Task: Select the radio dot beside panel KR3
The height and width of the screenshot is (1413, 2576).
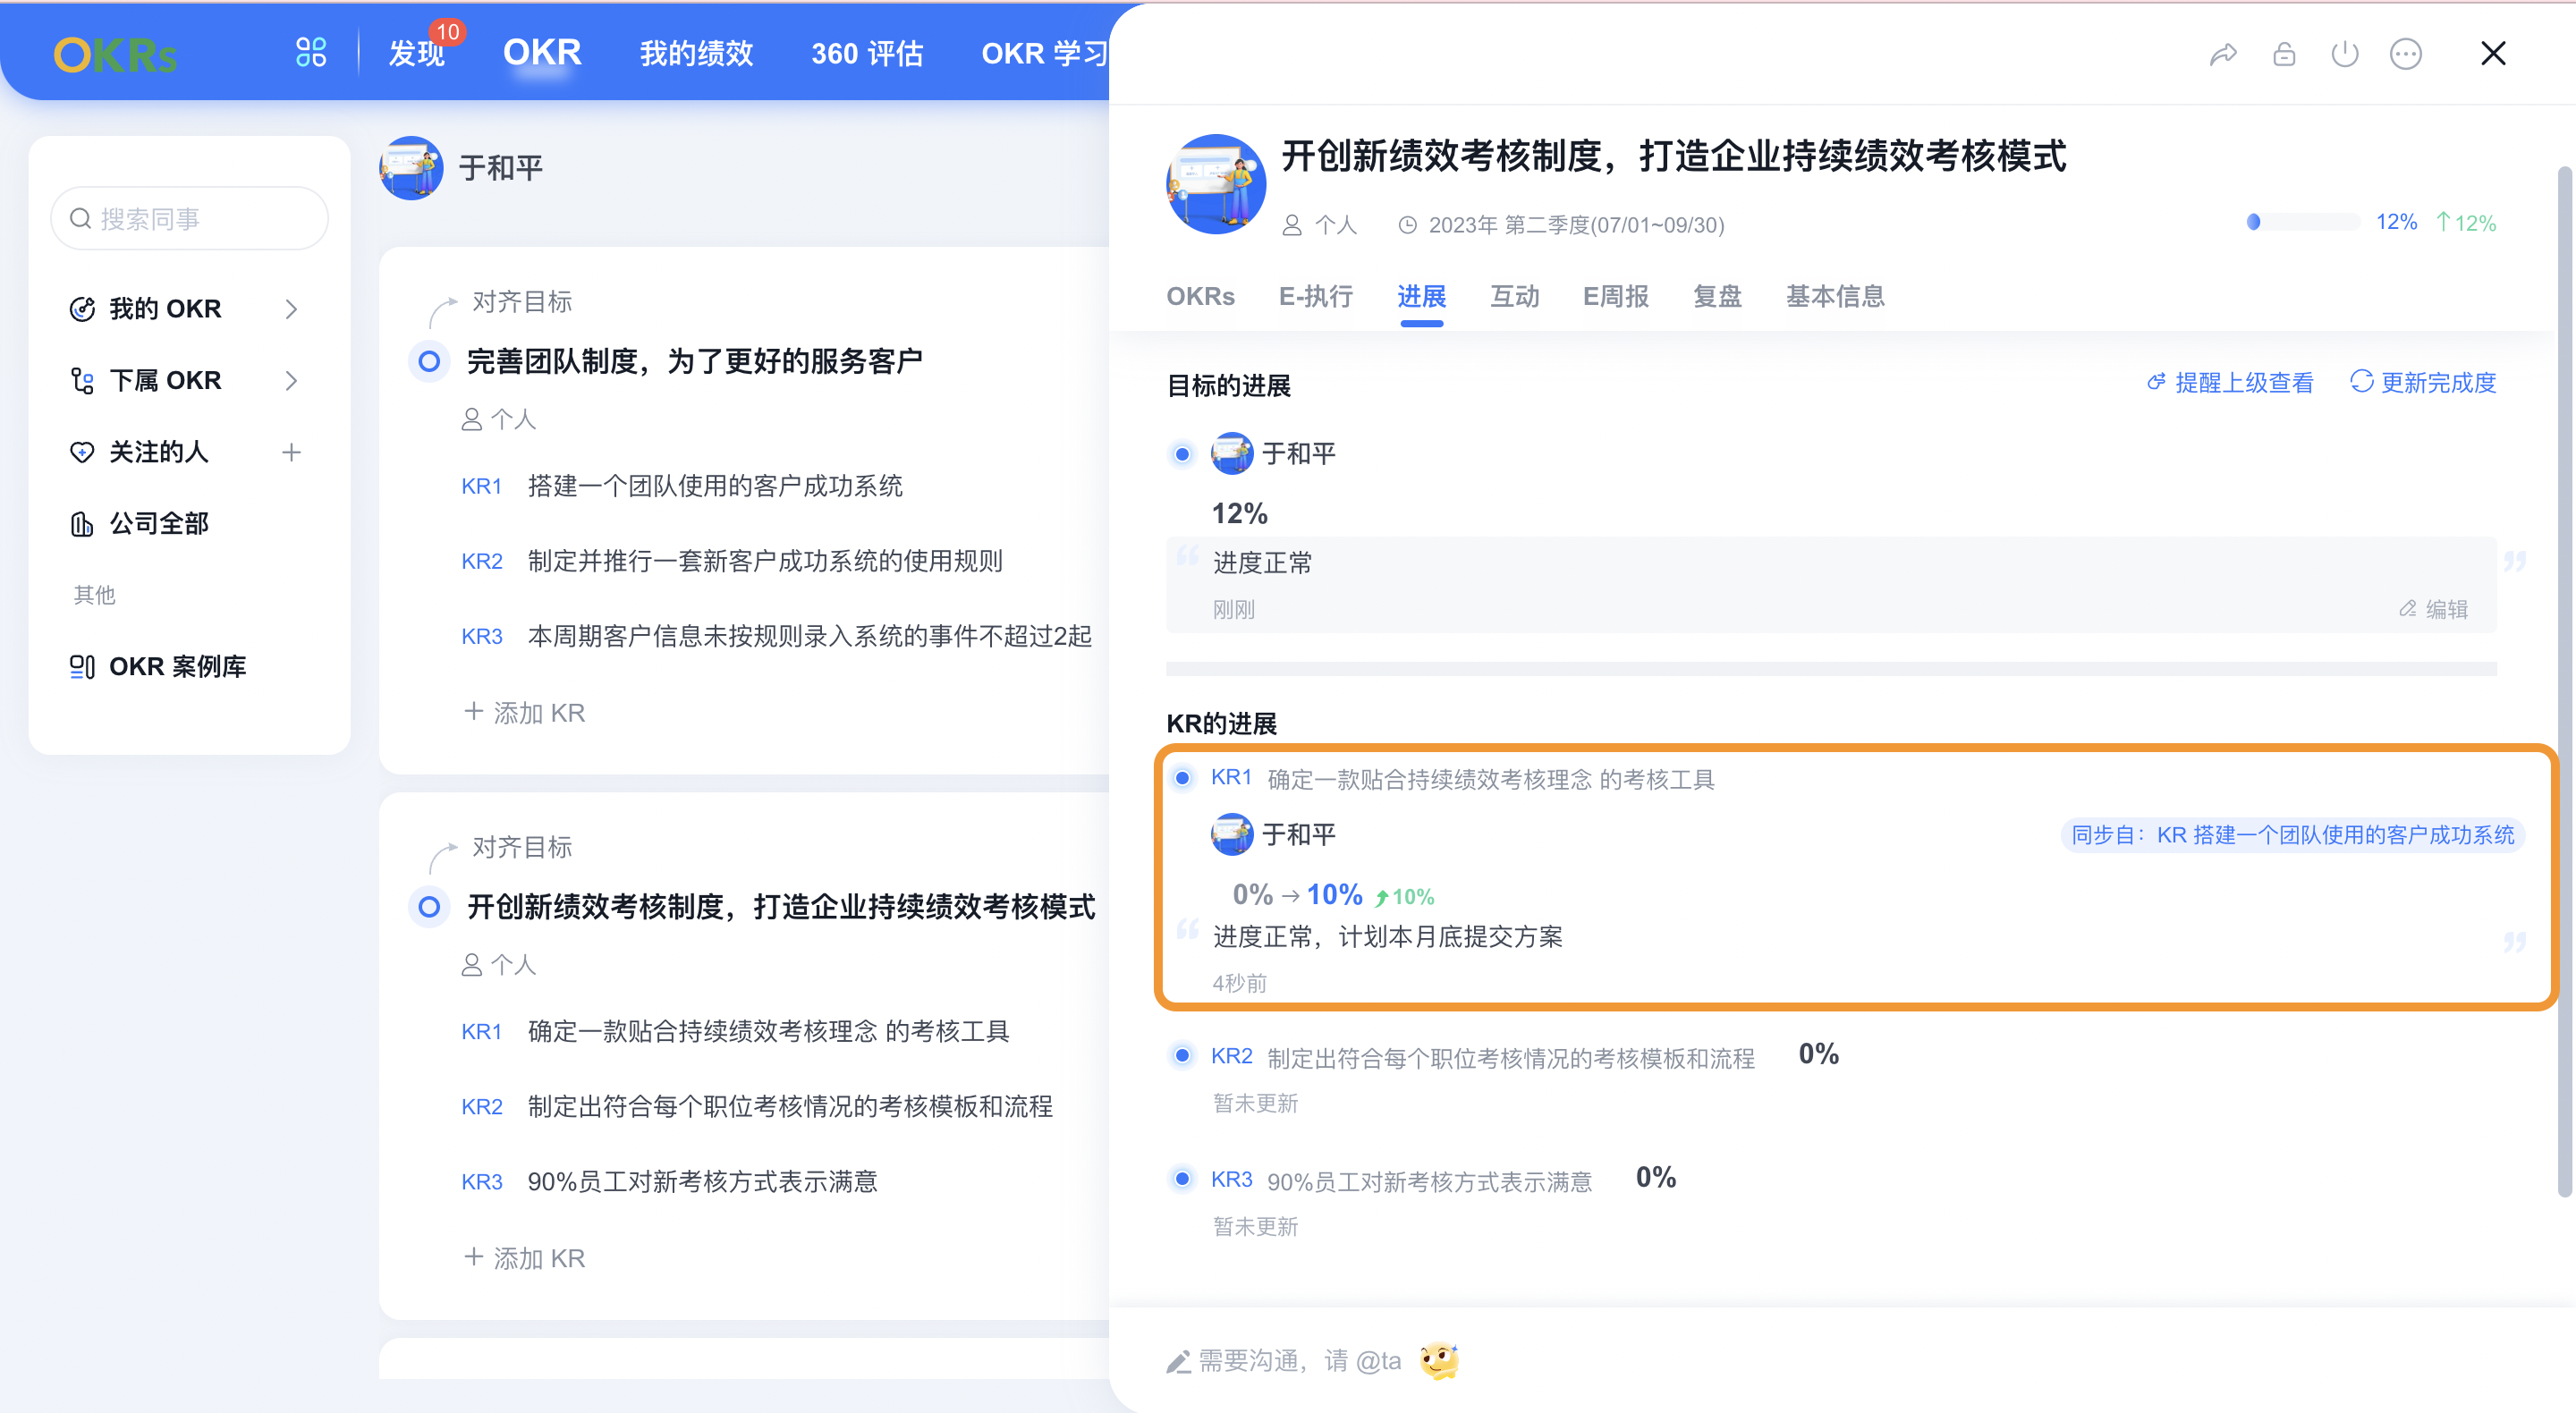Action: pos(1182,1178)
